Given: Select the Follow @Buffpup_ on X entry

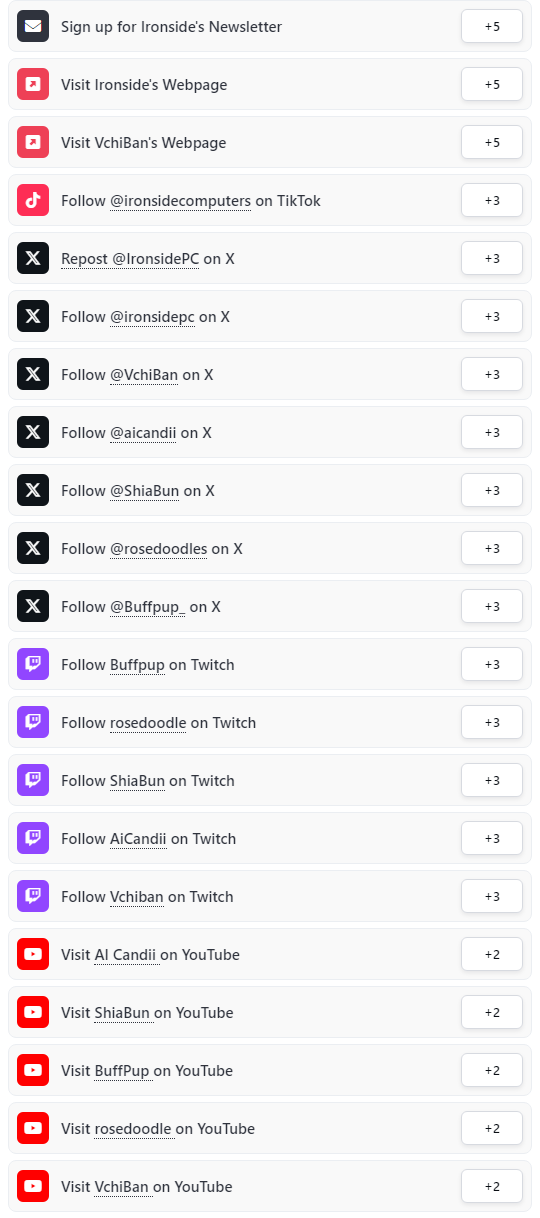Looking at the screenshot, I should [x=270, y=607].
